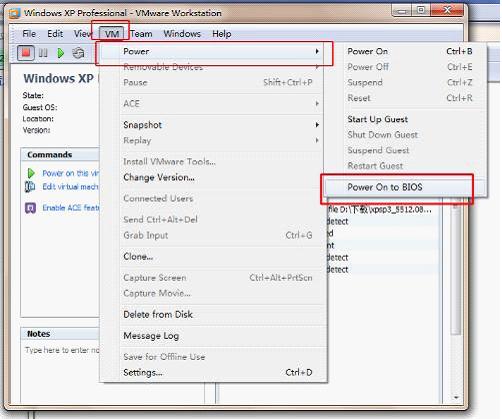Click Power on this virtual machine link

tap(71, 173)
